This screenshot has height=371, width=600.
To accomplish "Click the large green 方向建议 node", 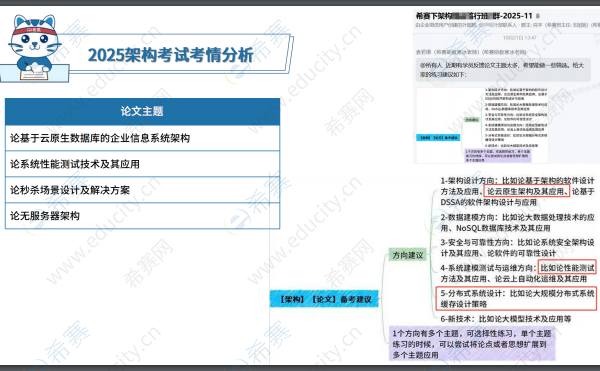I will pyautogui.click(x=408, y=255).
